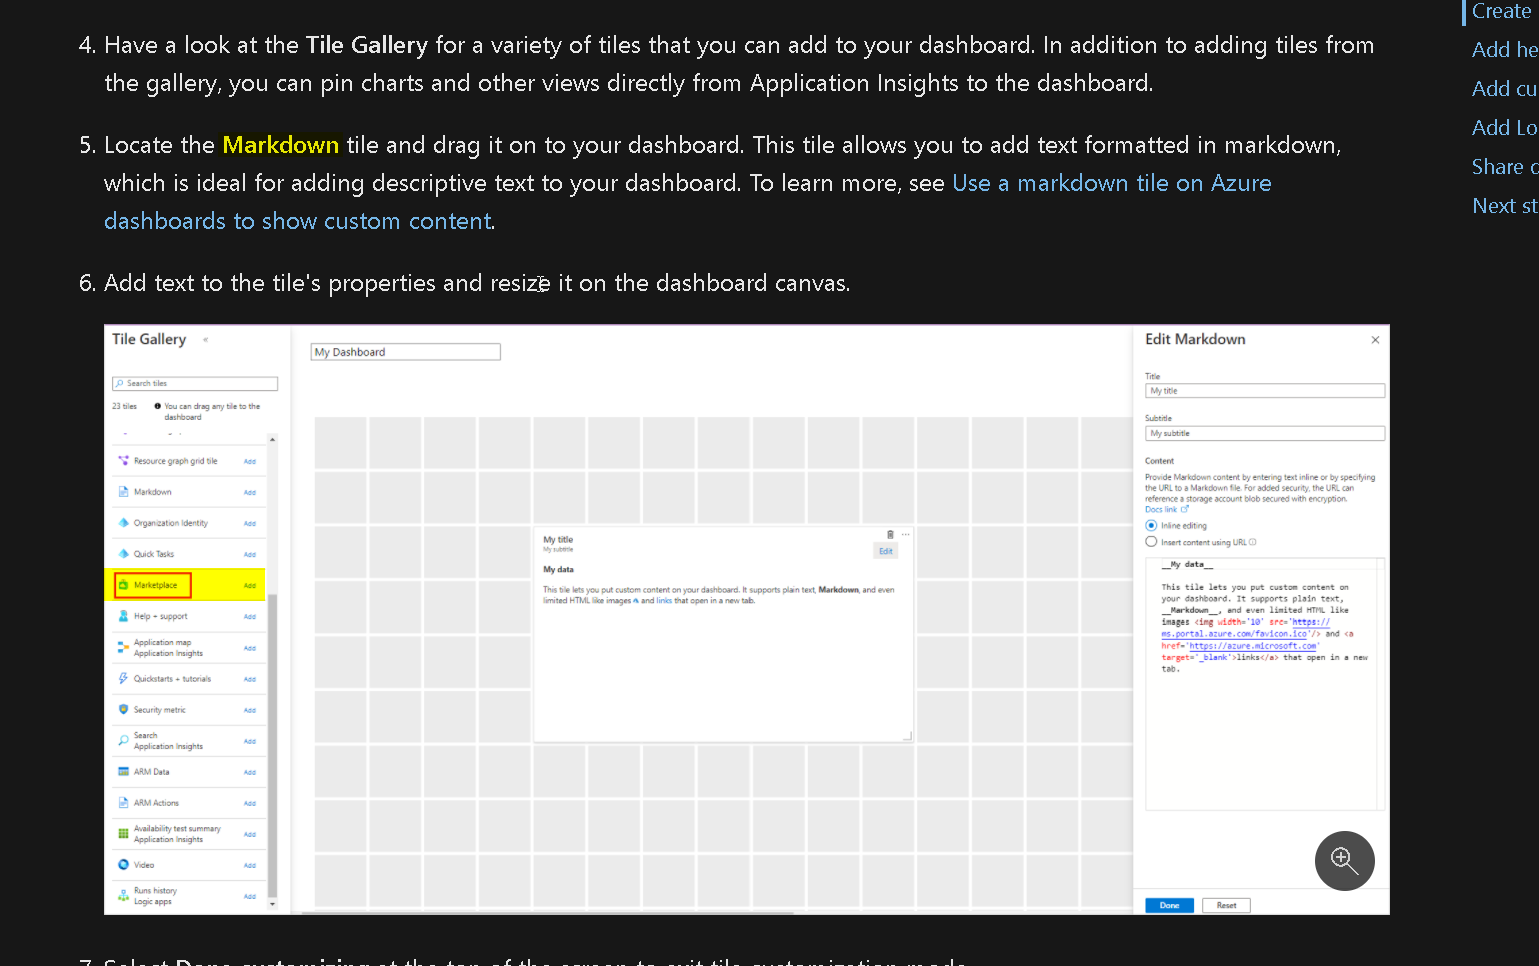Click the Application map tile icon

tap(122, 645)
